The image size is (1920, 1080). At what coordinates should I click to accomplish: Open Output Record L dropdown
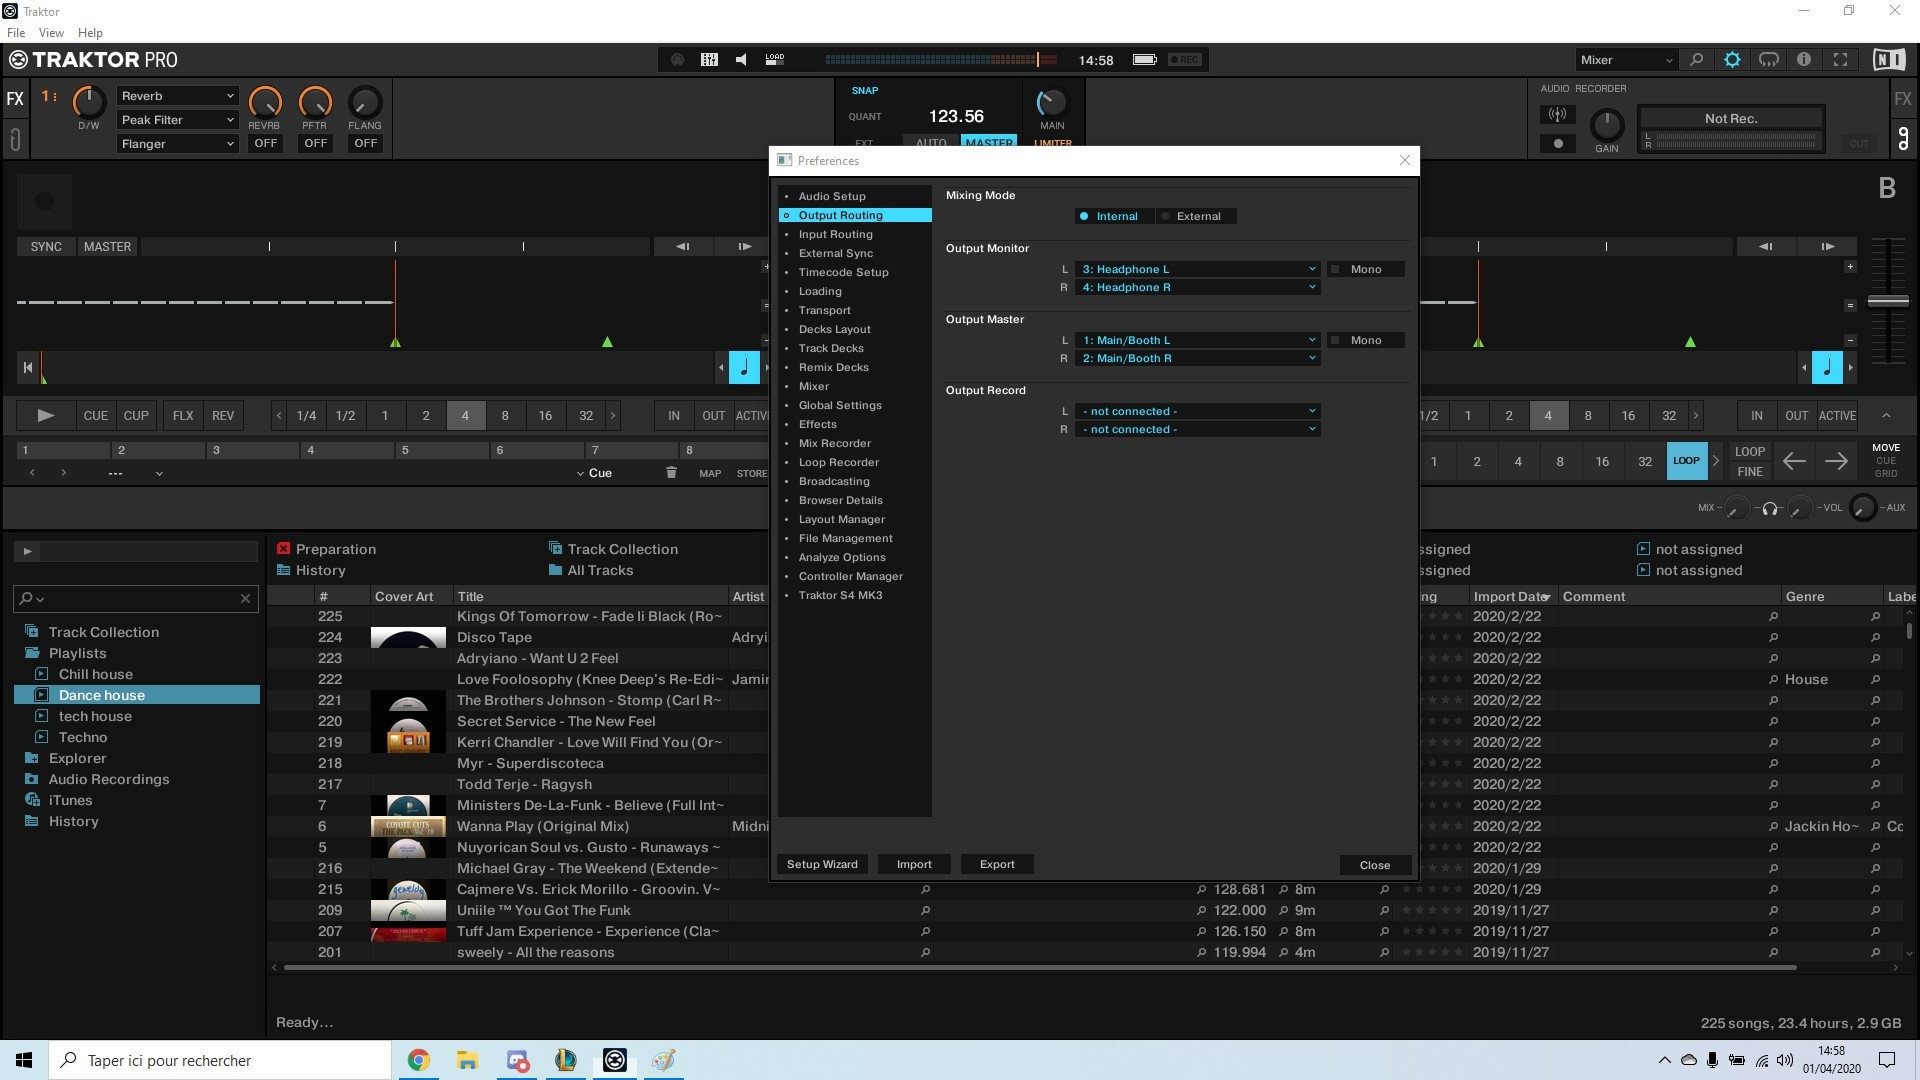[1198, 411]
